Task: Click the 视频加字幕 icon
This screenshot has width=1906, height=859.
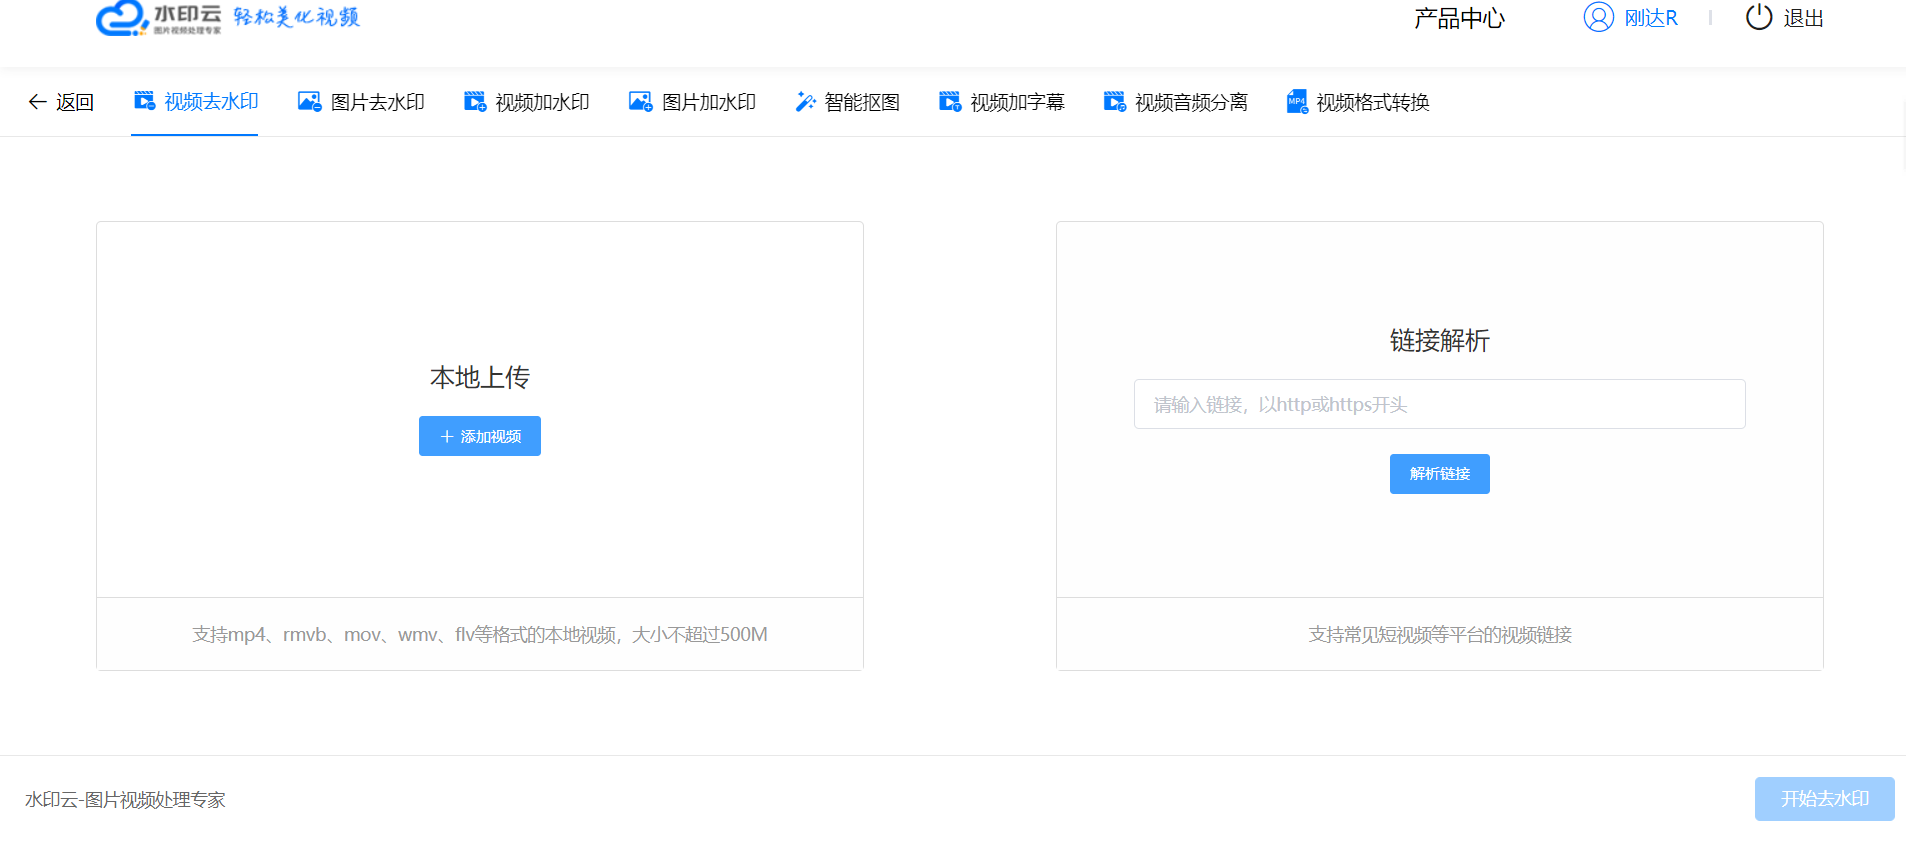Action: tap(950, 102)
